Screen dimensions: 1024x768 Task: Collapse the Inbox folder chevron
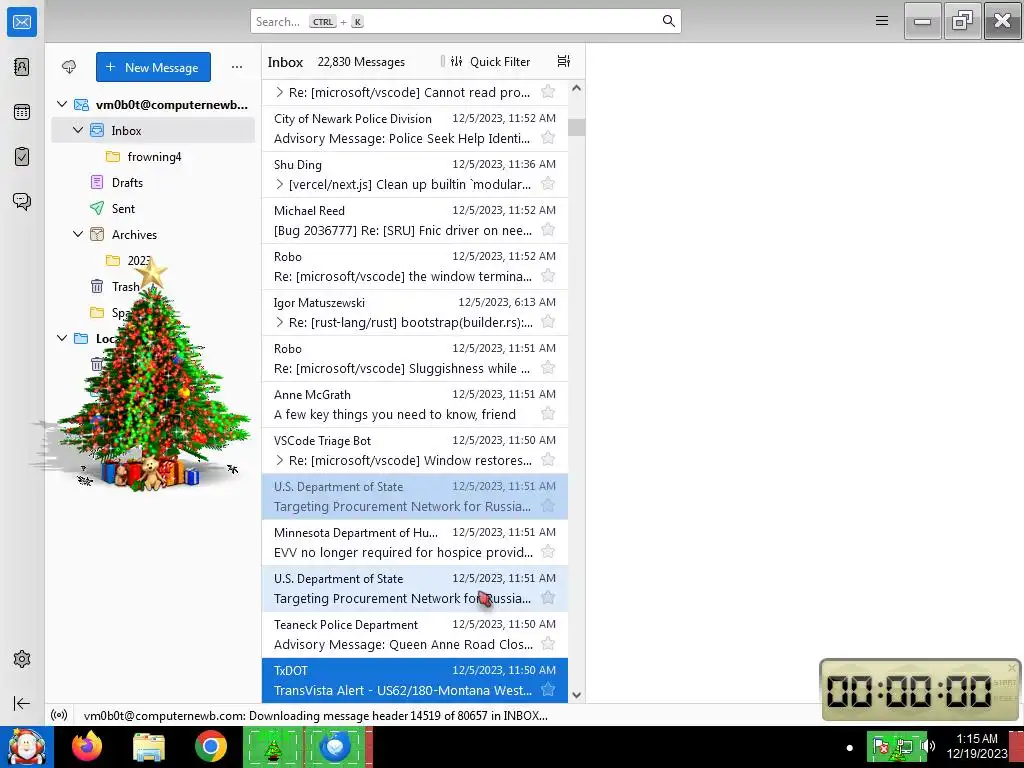pyautogui.click(x=78, y=130)
